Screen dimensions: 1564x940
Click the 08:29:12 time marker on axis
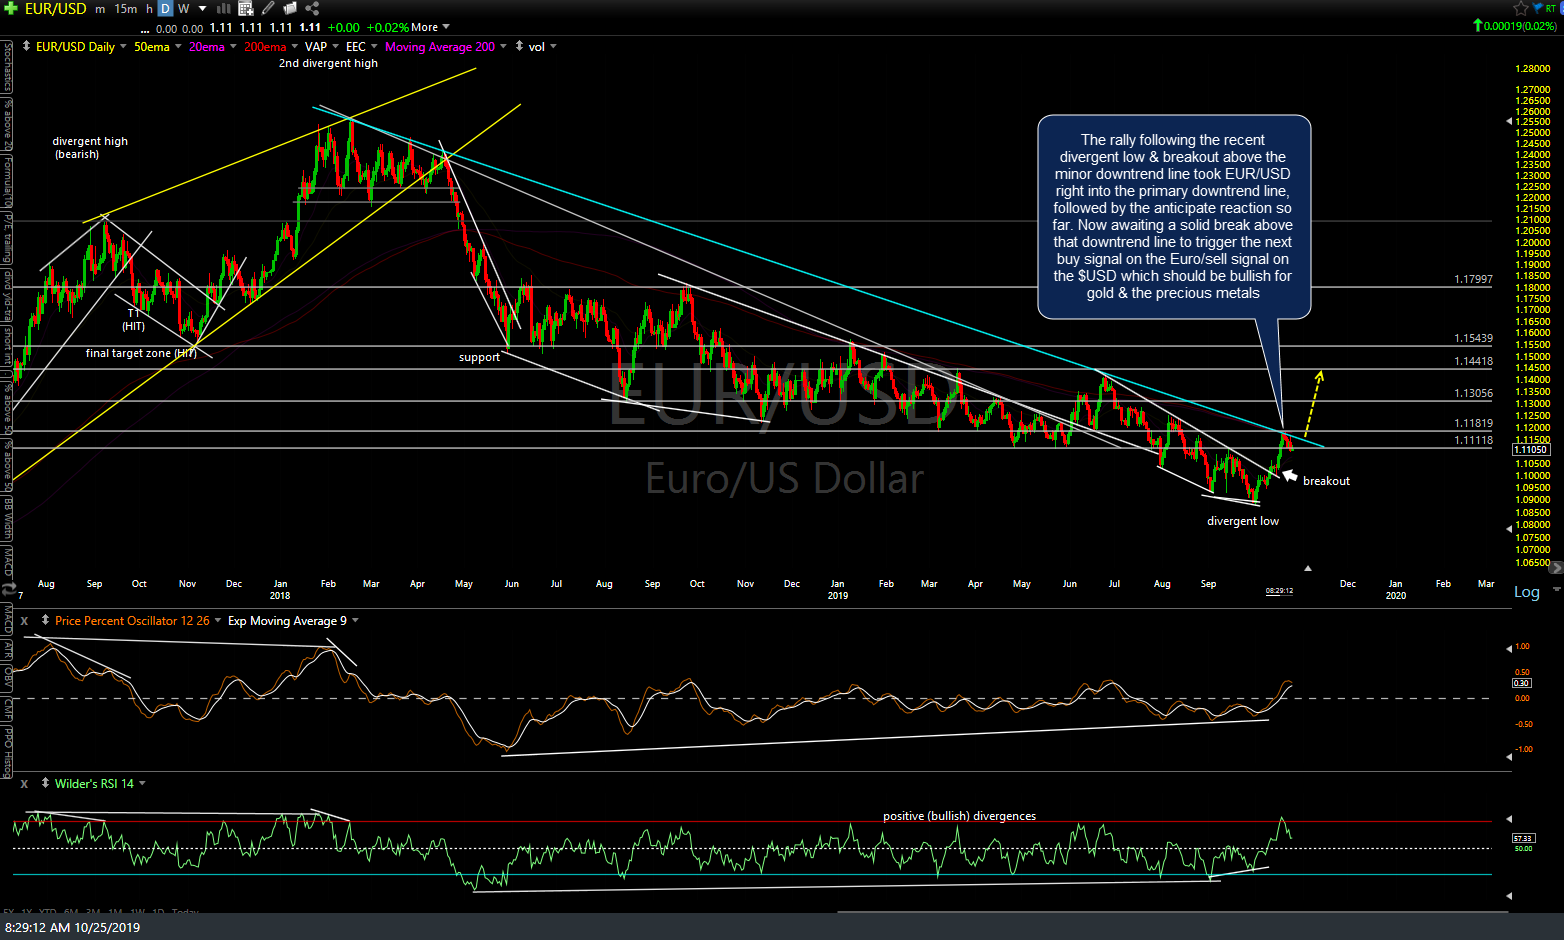1279,591
